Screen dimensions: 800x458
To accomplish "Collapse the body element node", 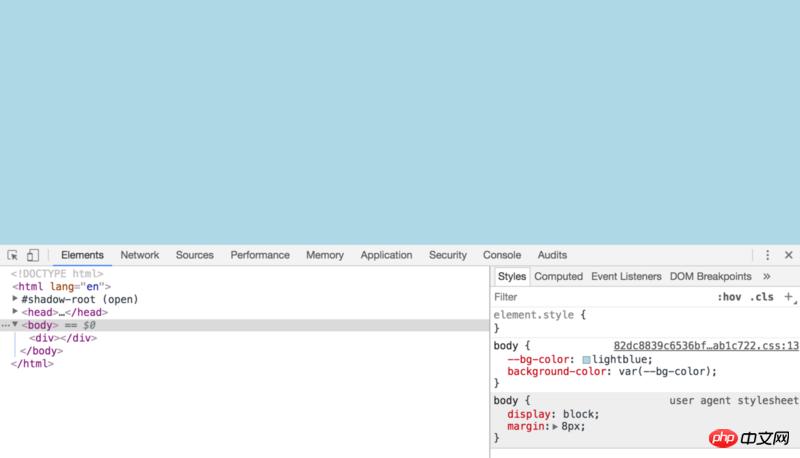I will (15, 325).
